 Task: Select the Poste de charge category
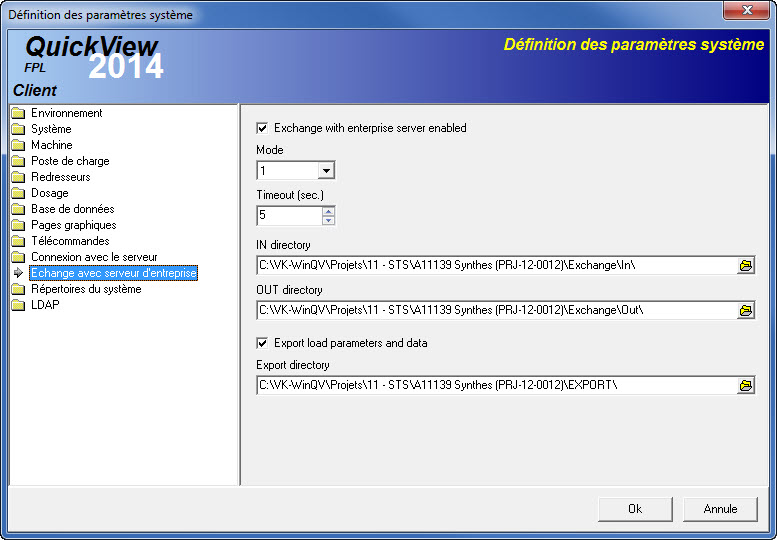pos(70,161)
